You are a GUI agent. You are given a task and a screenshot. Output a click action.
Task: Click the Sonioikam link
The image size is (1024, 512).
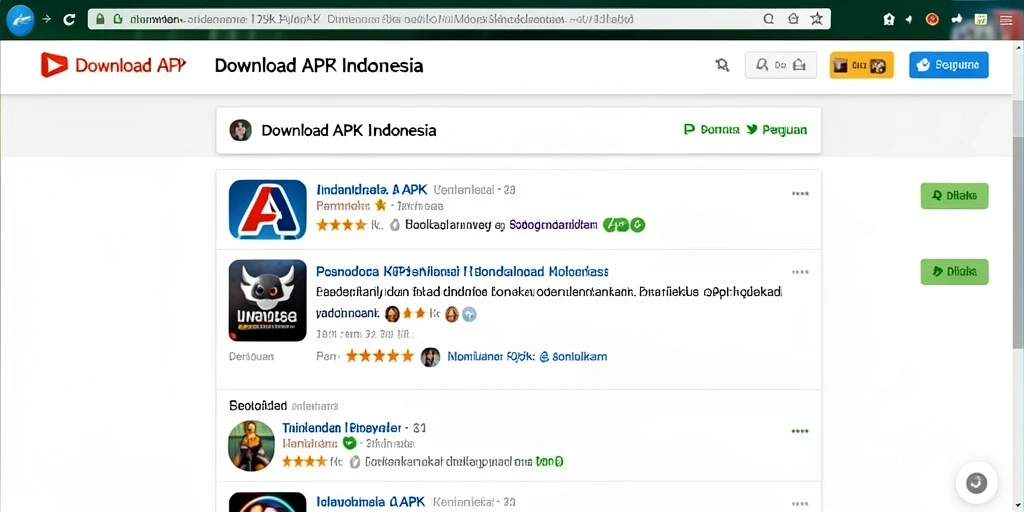573,357
